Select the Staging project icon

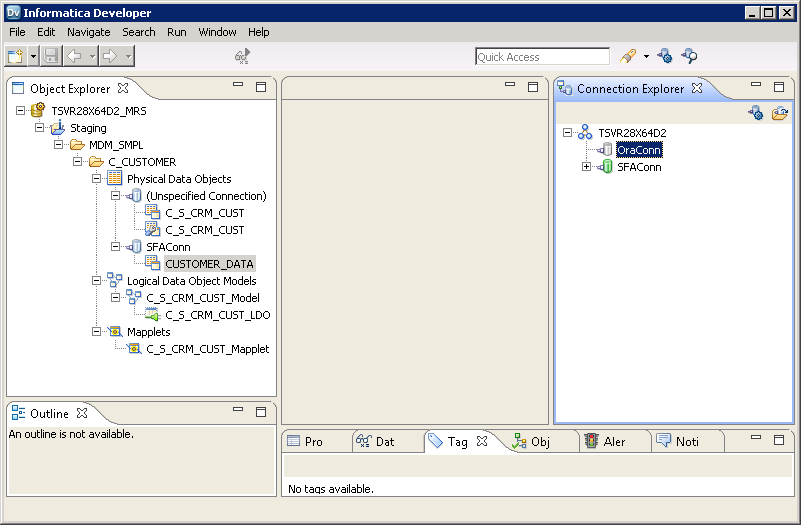tap(58, 128)
